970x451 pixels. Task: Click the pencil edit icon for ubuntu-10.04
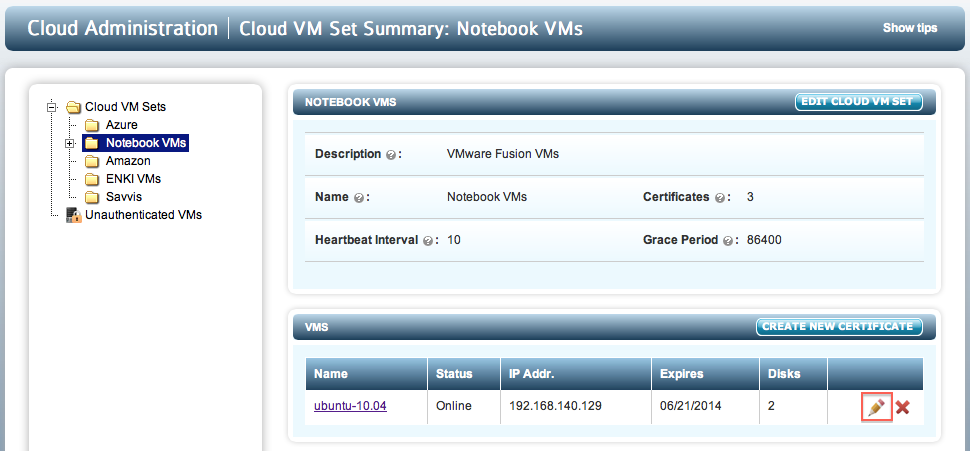click(x=876, y=407)
